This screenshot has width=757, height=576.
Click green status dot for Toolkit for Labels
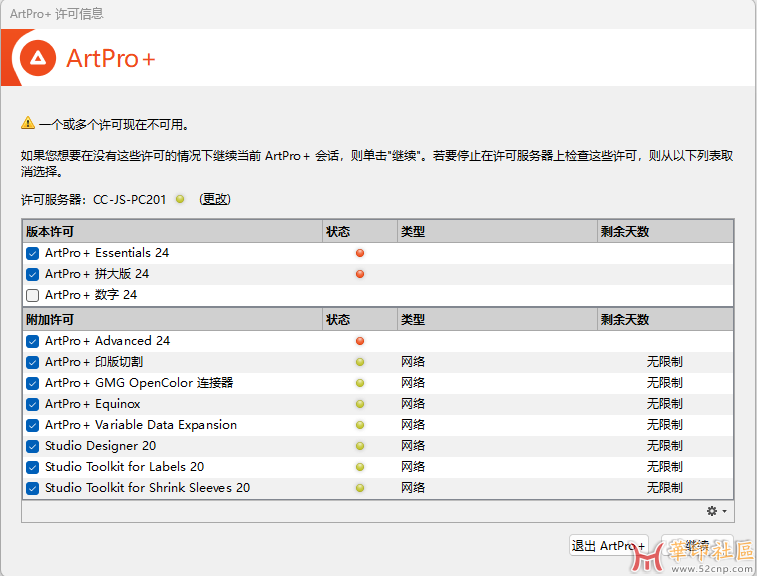pyautogui.click(x=360, y=467)
